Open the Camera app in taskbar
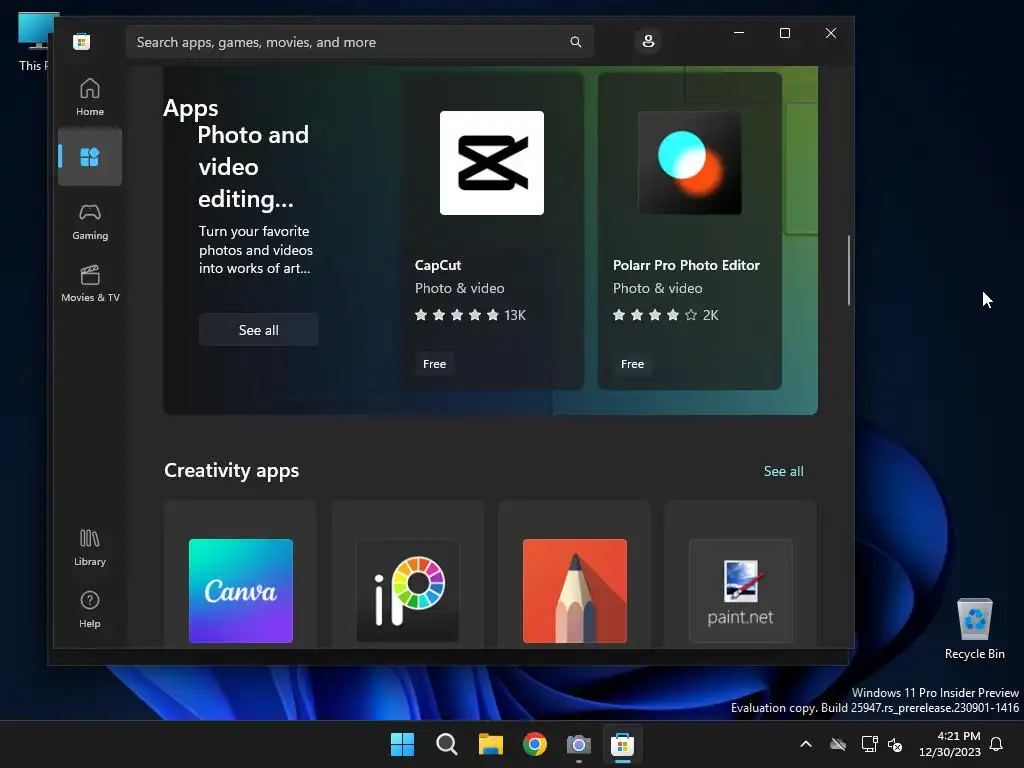Screen dimensions: 1024x768 (579, 744)
